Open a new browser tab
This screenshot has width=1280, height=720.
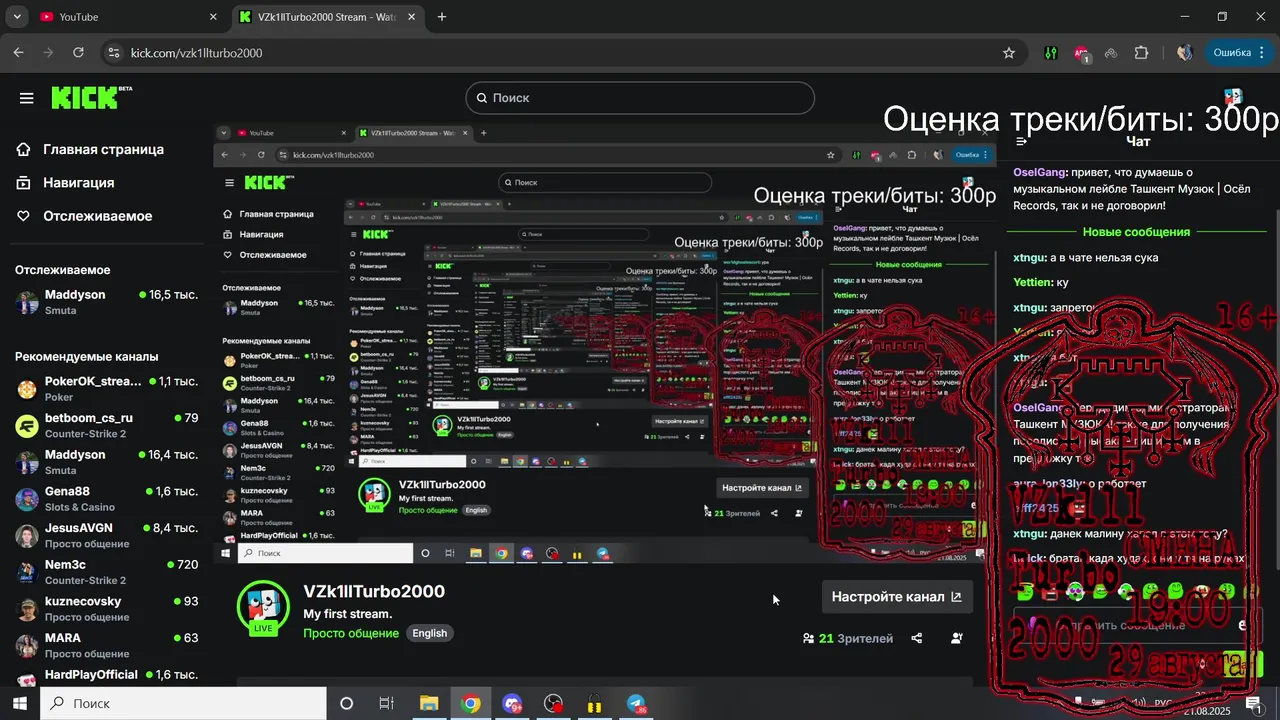442,17
